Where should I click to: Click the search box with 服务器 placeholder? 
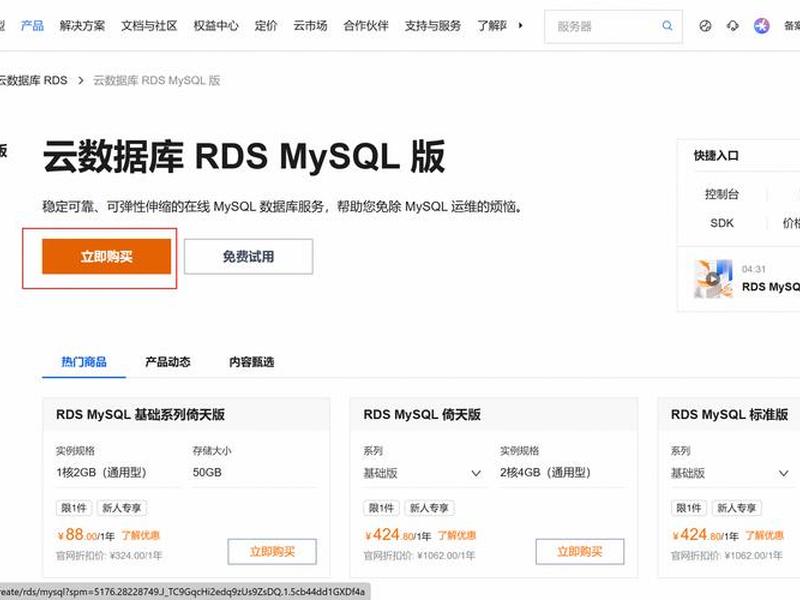pos(613,26)
